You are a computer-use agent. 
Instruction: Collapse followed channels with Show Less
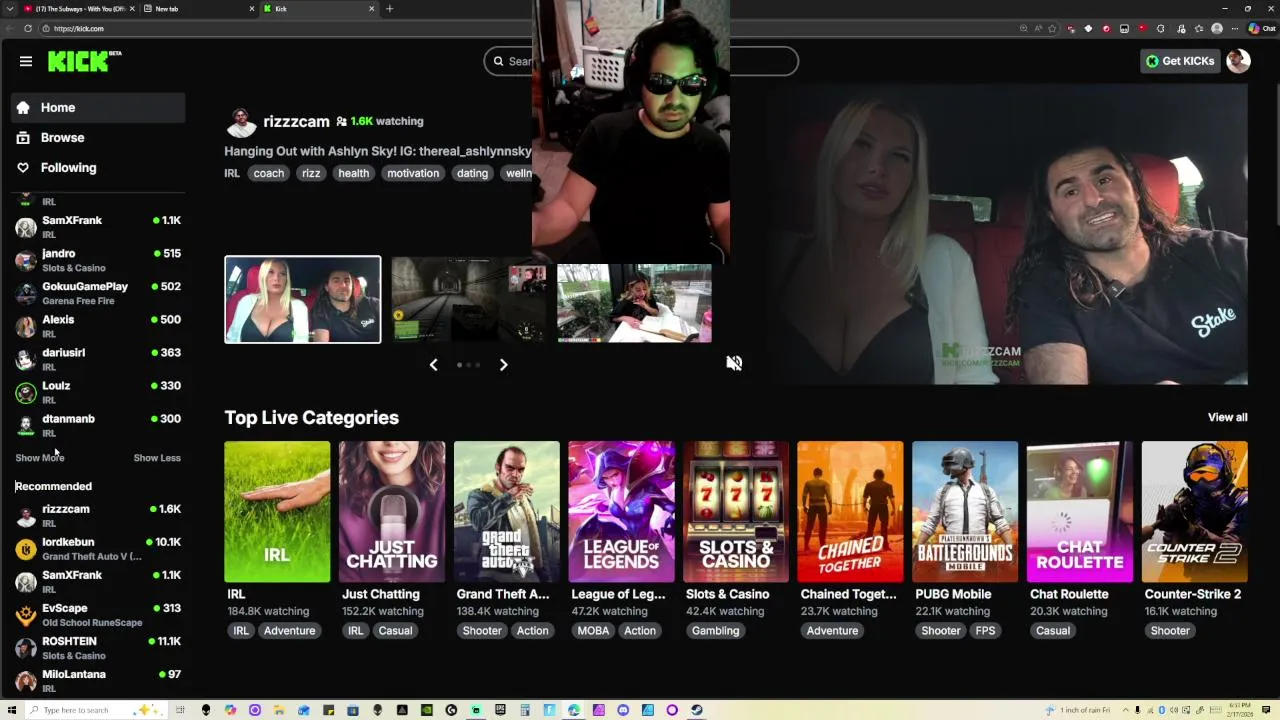157,458
